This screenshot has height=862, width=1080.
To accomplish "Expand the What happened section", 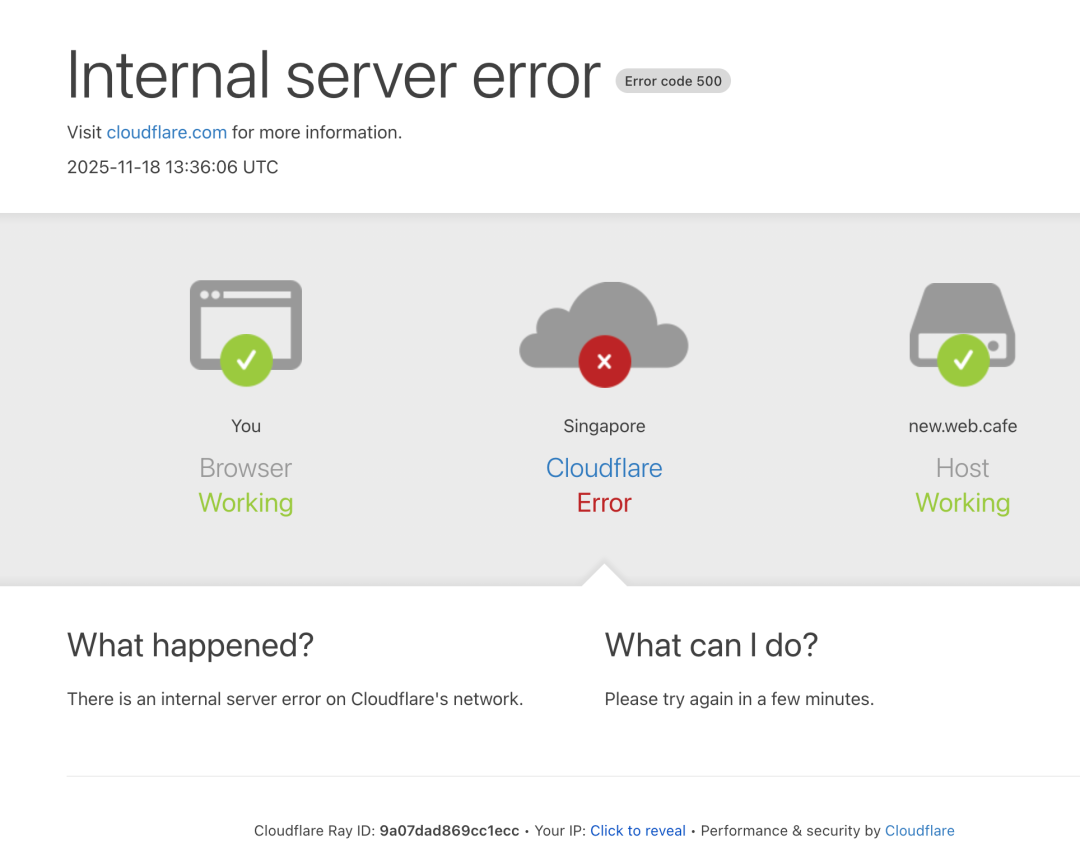I will click(x=190, y=645).
